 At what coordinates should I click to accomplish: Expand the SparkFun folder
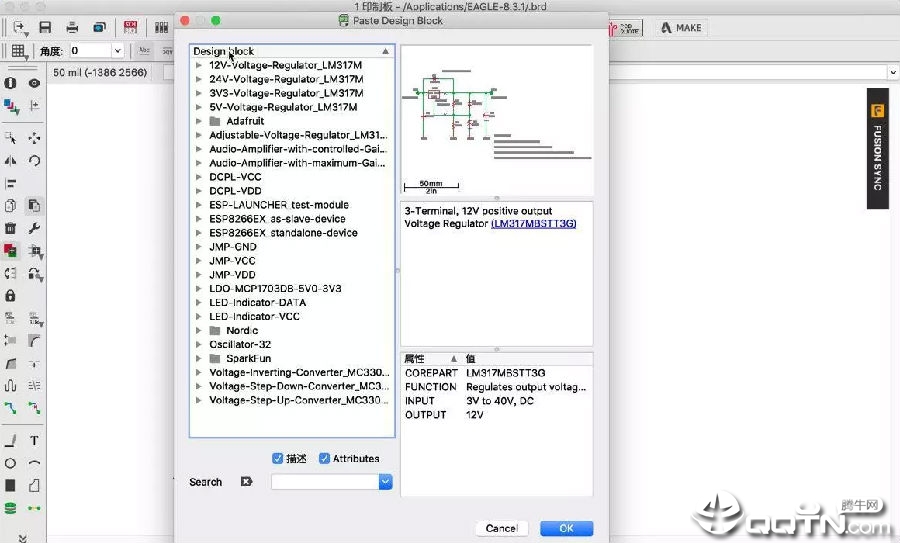tap(199, 358)
